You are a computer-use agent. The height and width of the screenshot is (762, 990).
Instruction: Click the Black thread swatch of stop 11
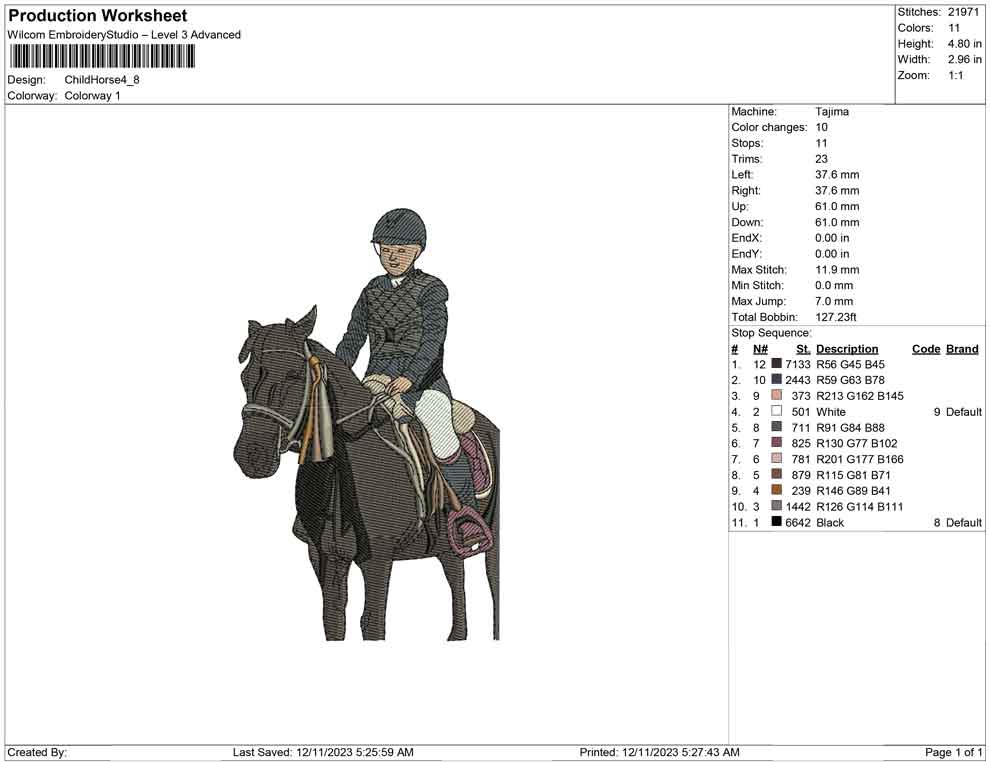[x=777, y=521]
